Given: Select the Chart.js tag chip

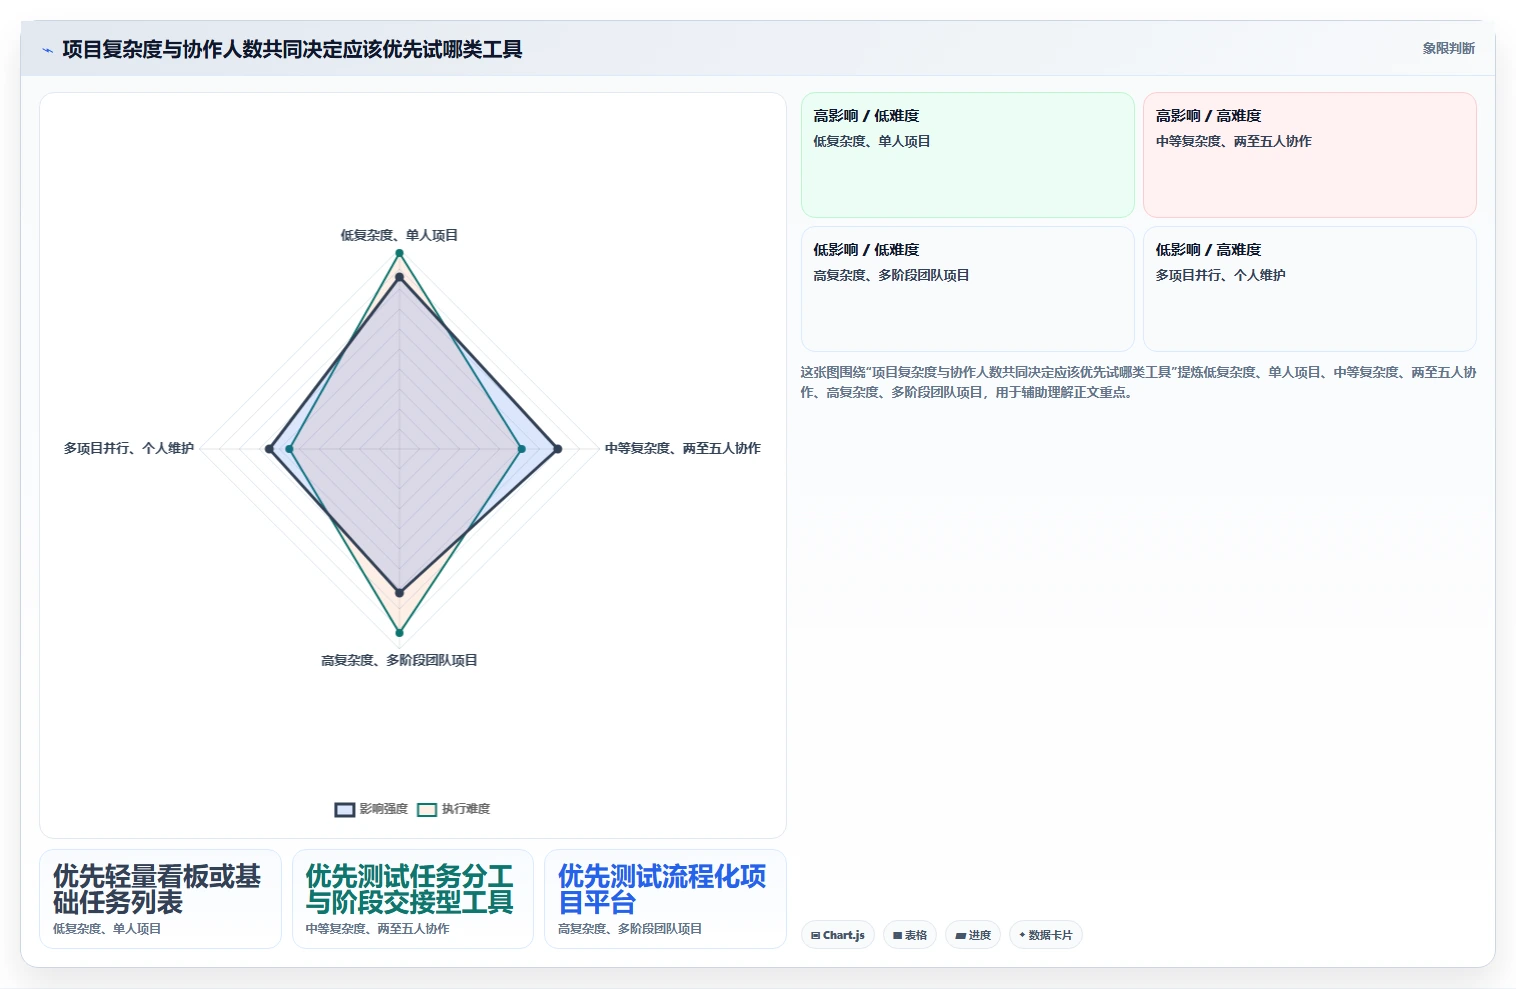Looking at the screenshot, I should tap(838, 935).
